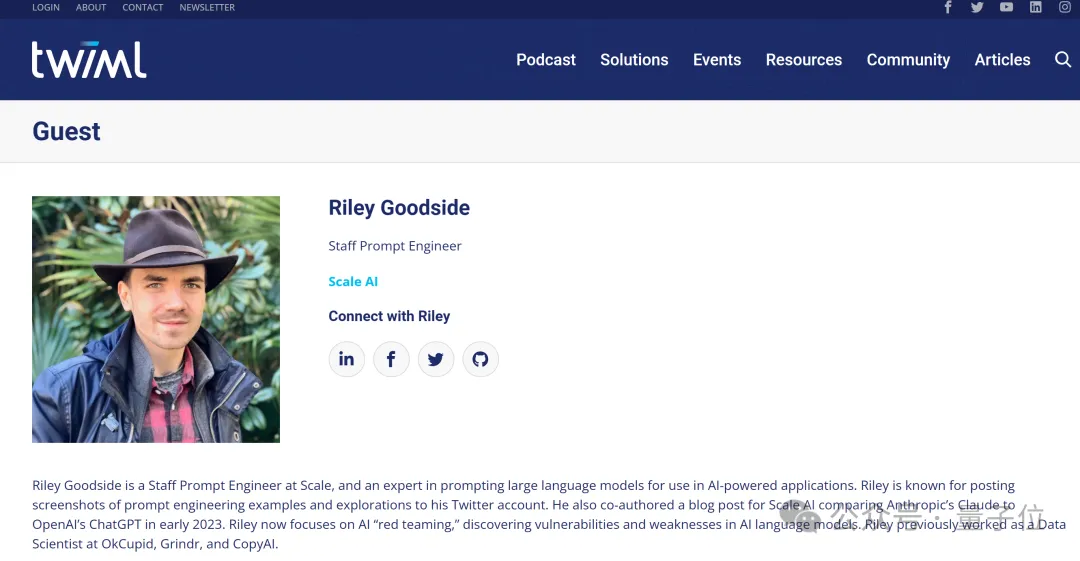This screenshot has height=561, width=1080.
Task: Select Events in navigation bar
Action: [716, 60]
